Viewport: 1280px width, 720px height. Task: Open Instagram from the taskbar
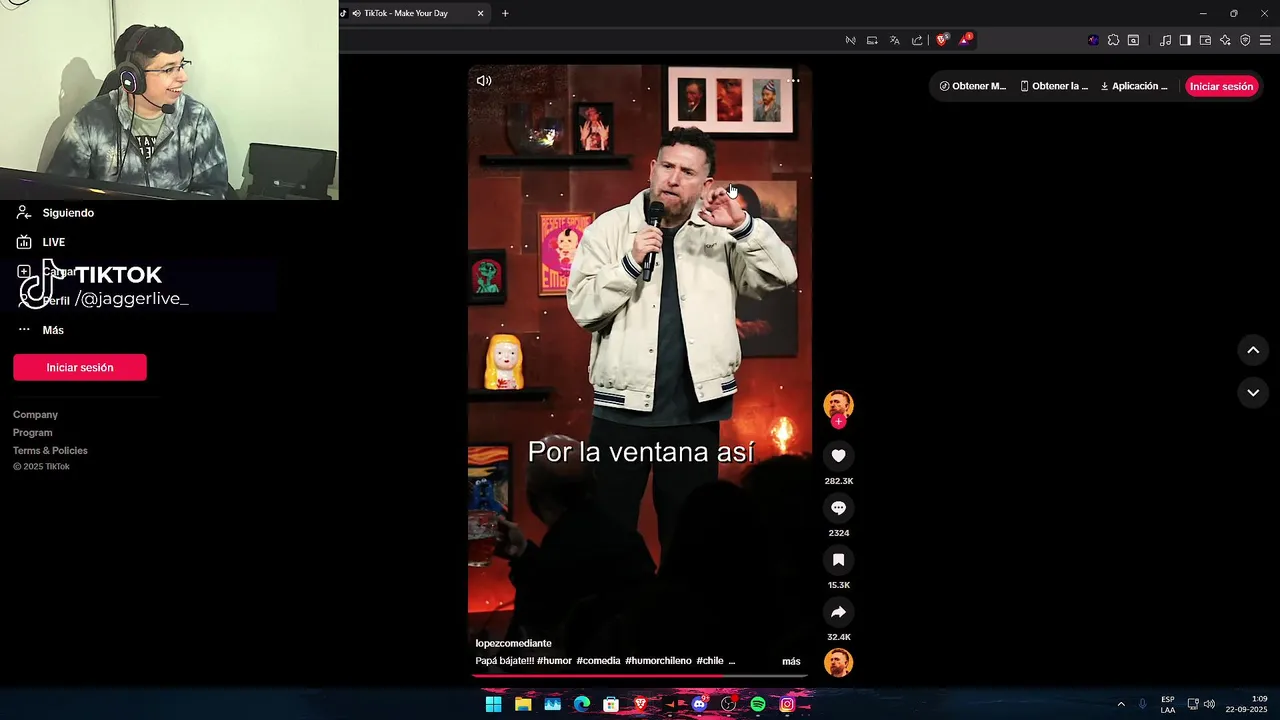787,704
